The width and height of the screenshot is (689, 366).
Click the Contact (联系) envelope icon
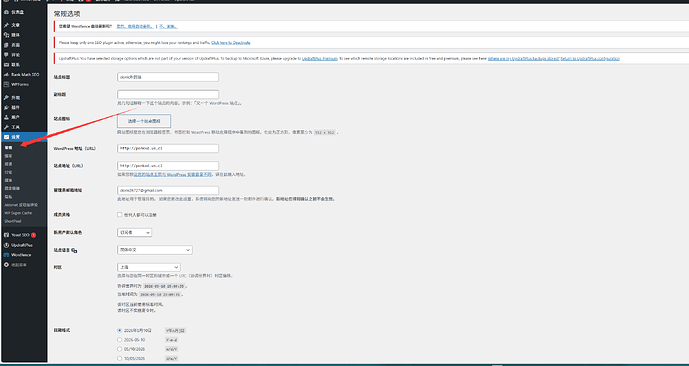pos(6,65)
